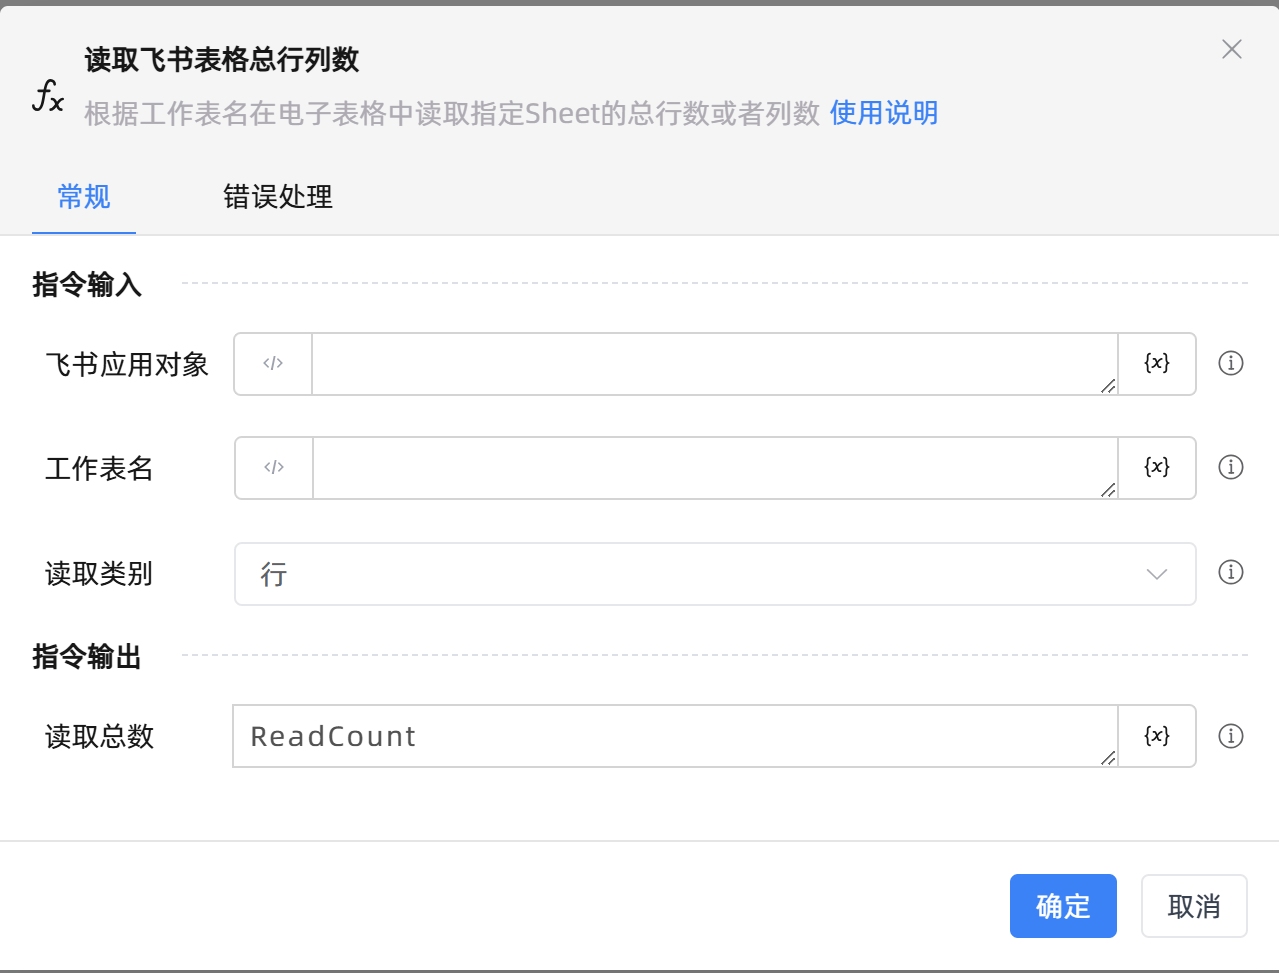
Task: Click the 读取总数 label
Action: click(x=99, y=737)
